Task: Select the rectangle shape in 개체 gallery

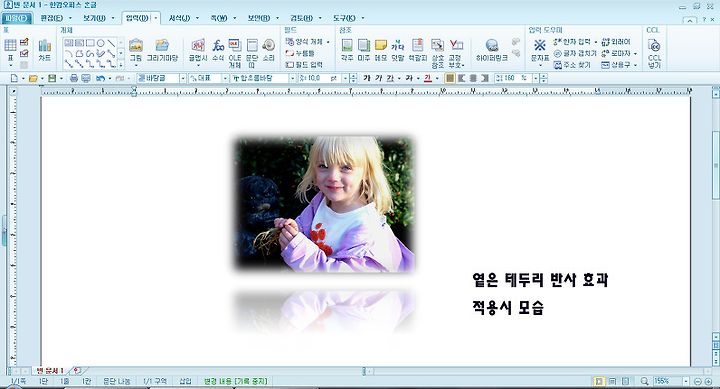Action: click(x=90, y=43)
